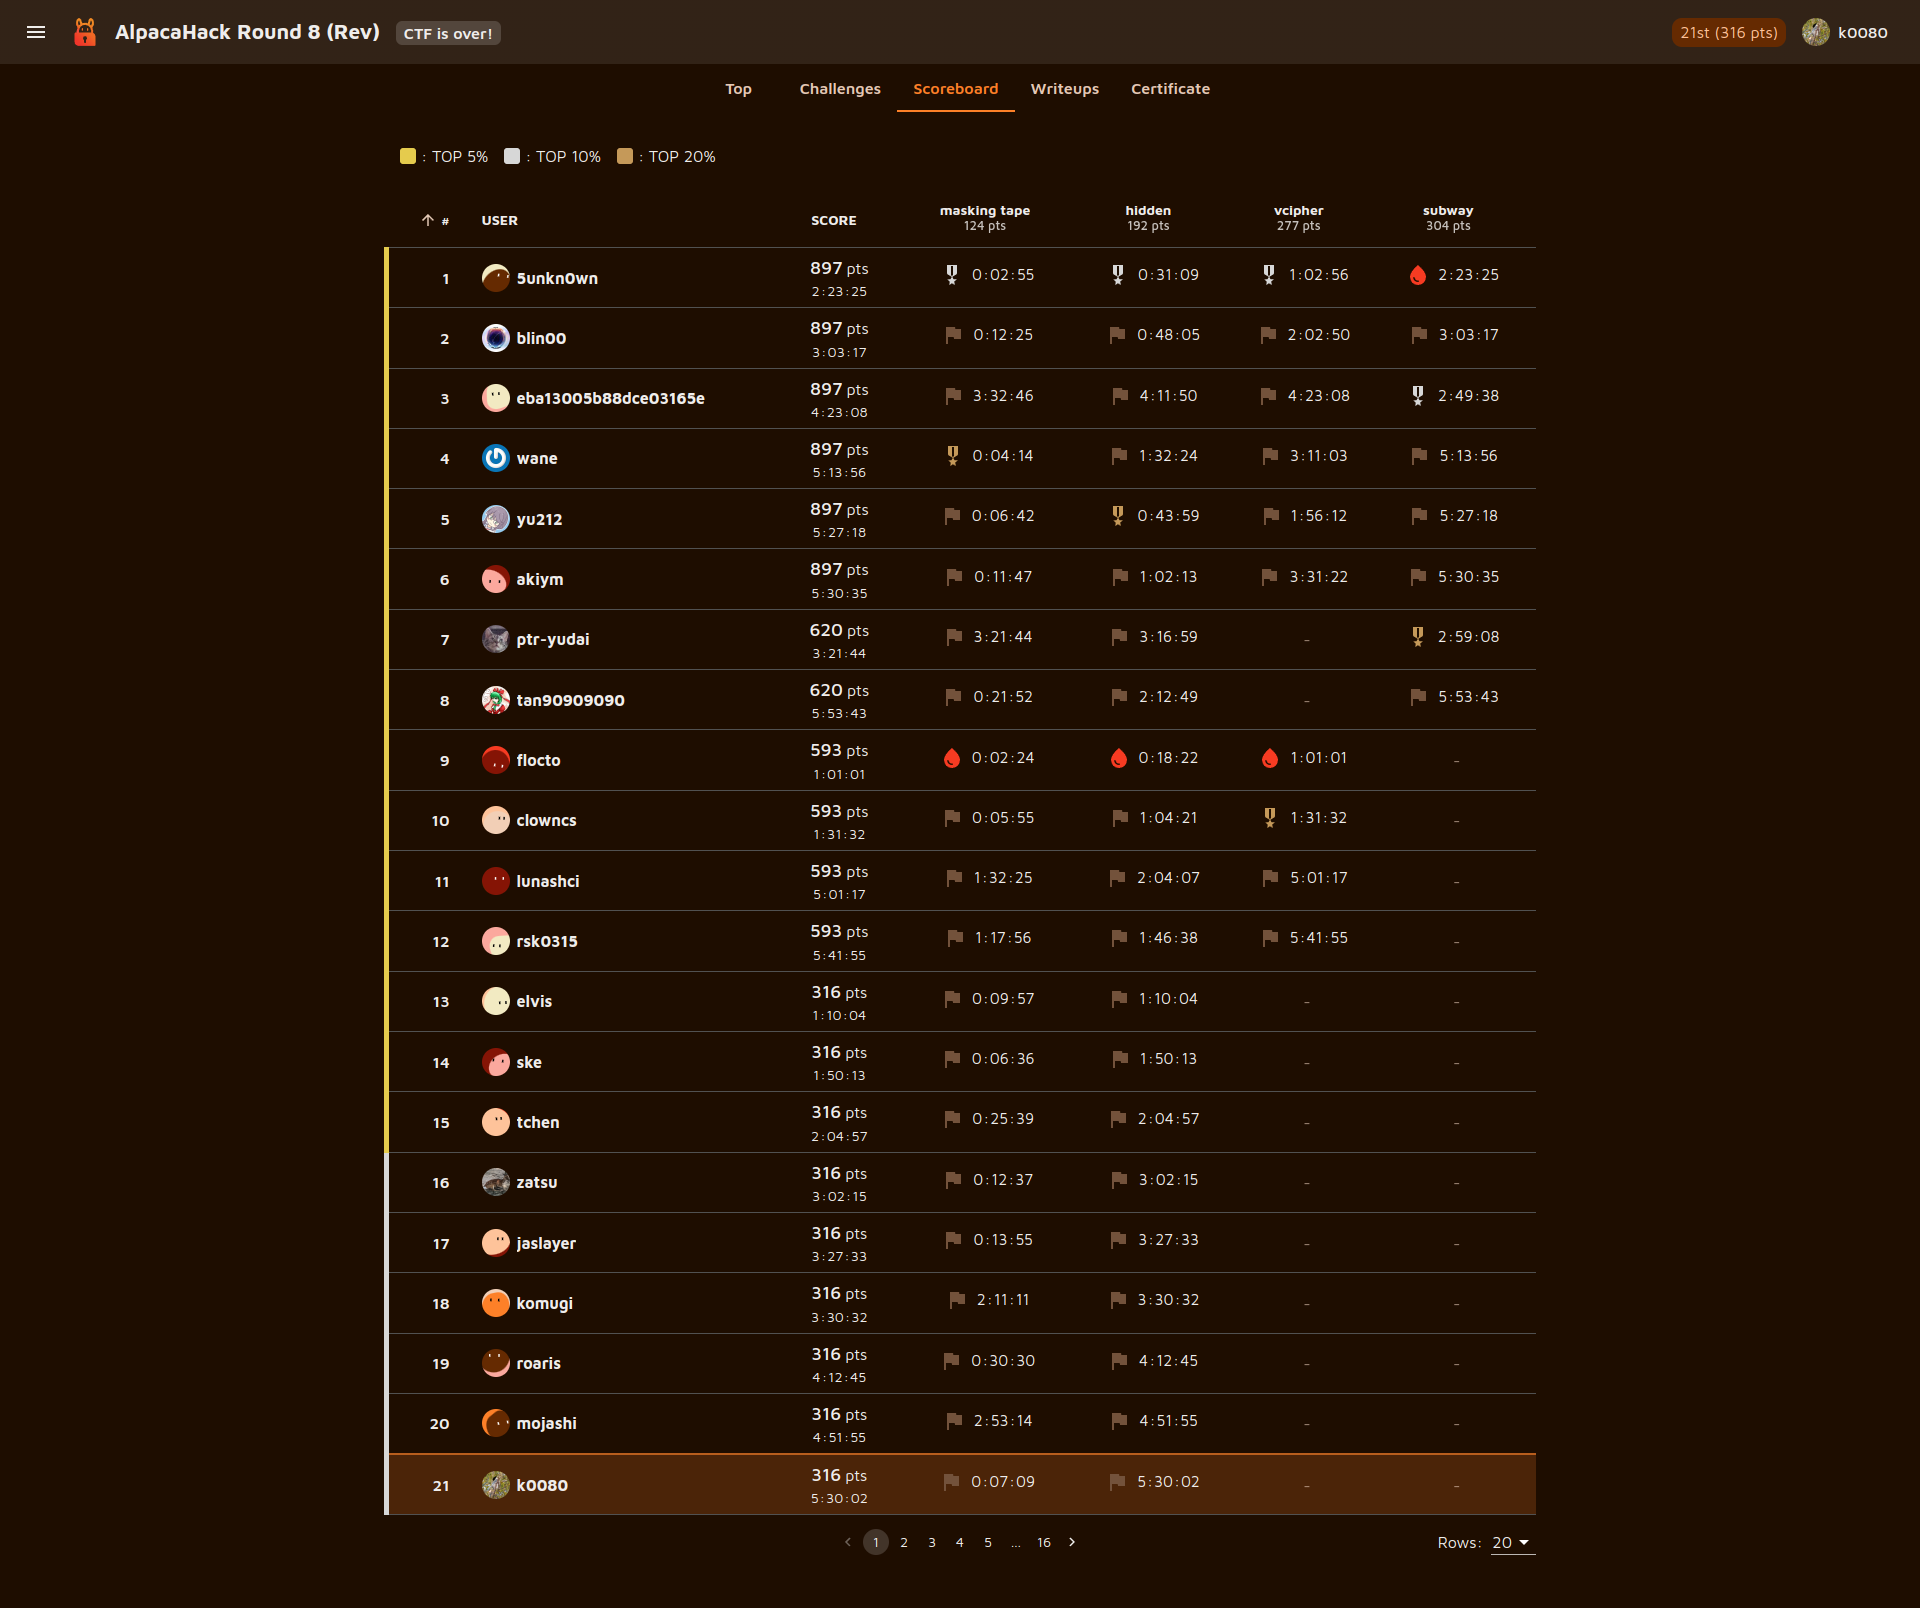Click clowncs medal icon for vcipher
The width and height of the screenshot is (1920, 1608).
[1269, 818]
